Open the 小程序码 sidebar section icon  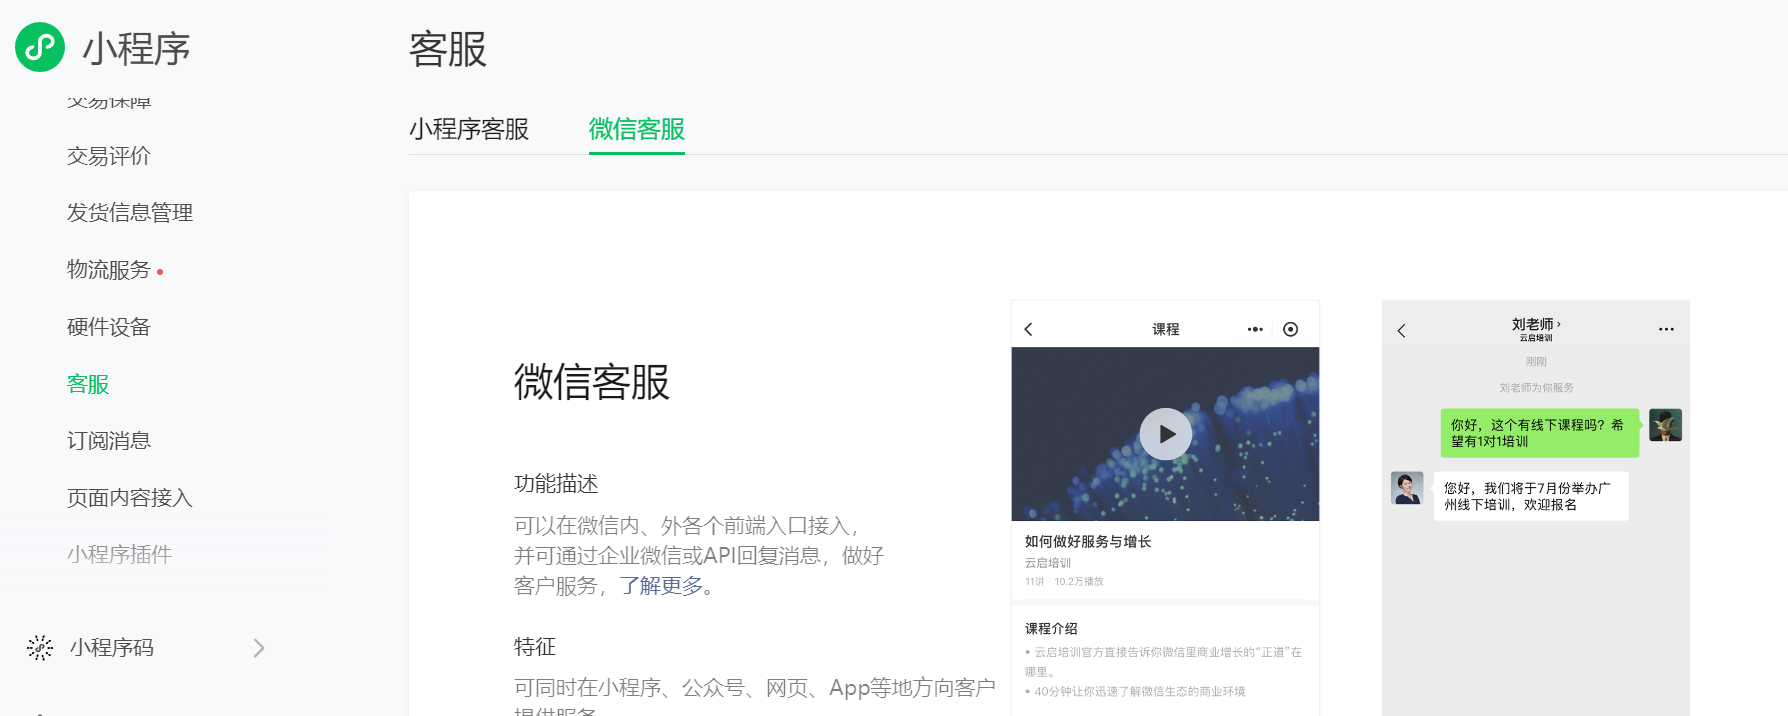(40, 648)
